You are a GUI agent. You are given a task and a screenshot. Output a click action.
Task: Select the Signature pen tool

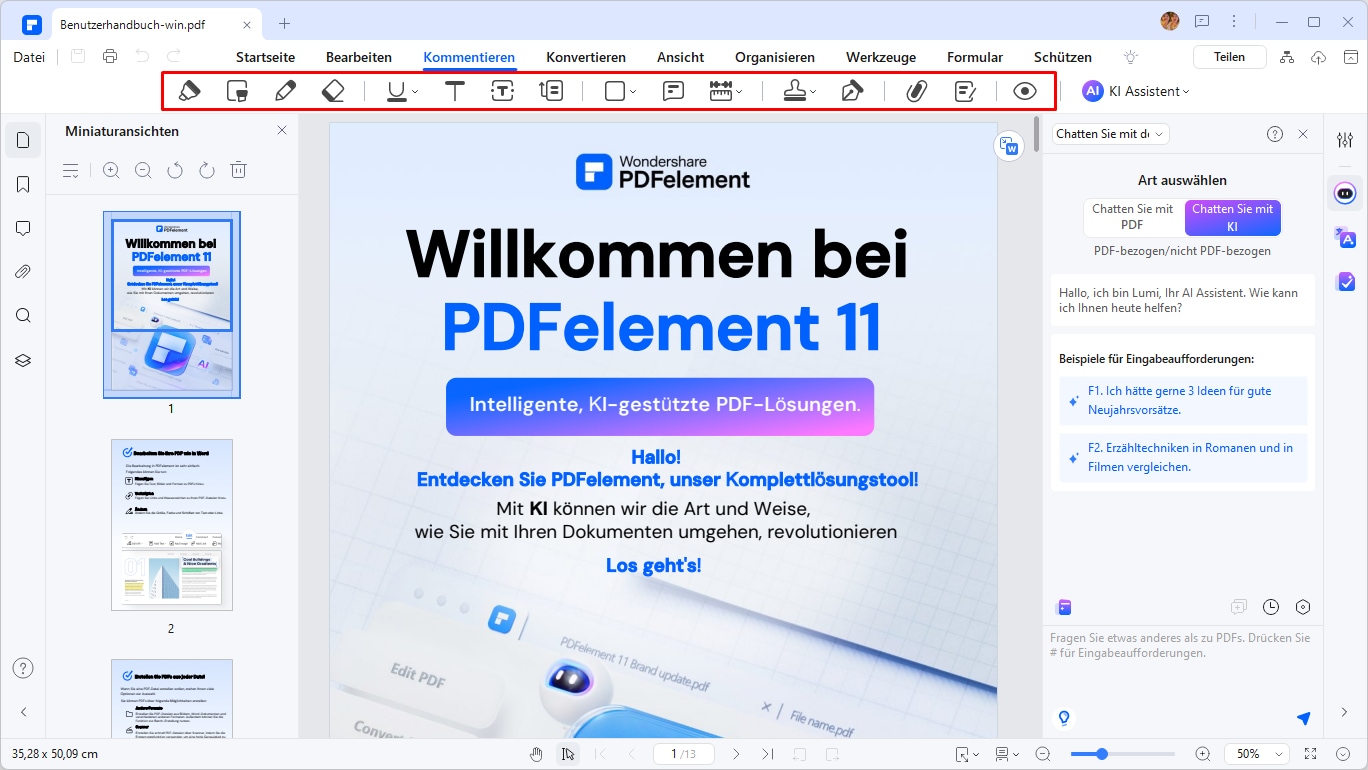pyautogui.click(x=852, y=91)
